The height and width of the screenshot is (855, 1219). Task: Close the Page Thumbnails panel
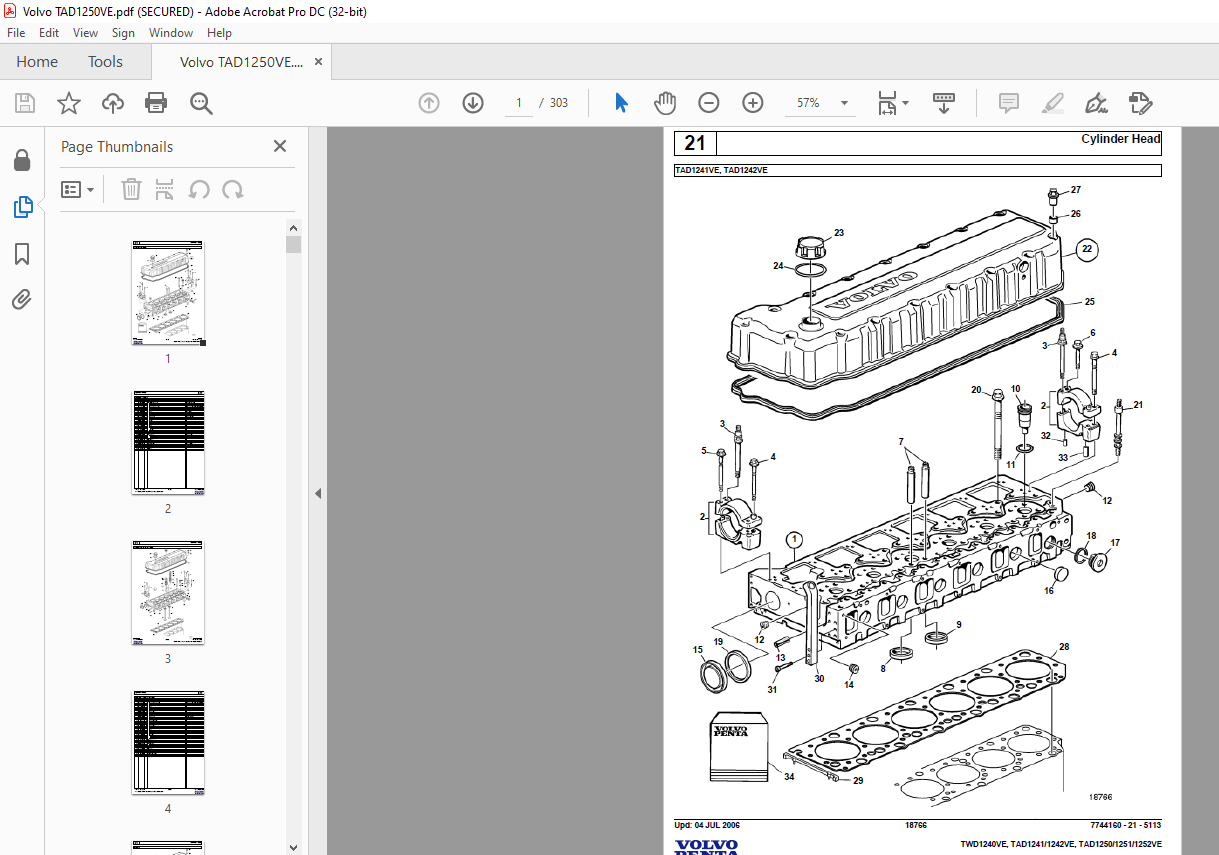[x=280, y=147]
